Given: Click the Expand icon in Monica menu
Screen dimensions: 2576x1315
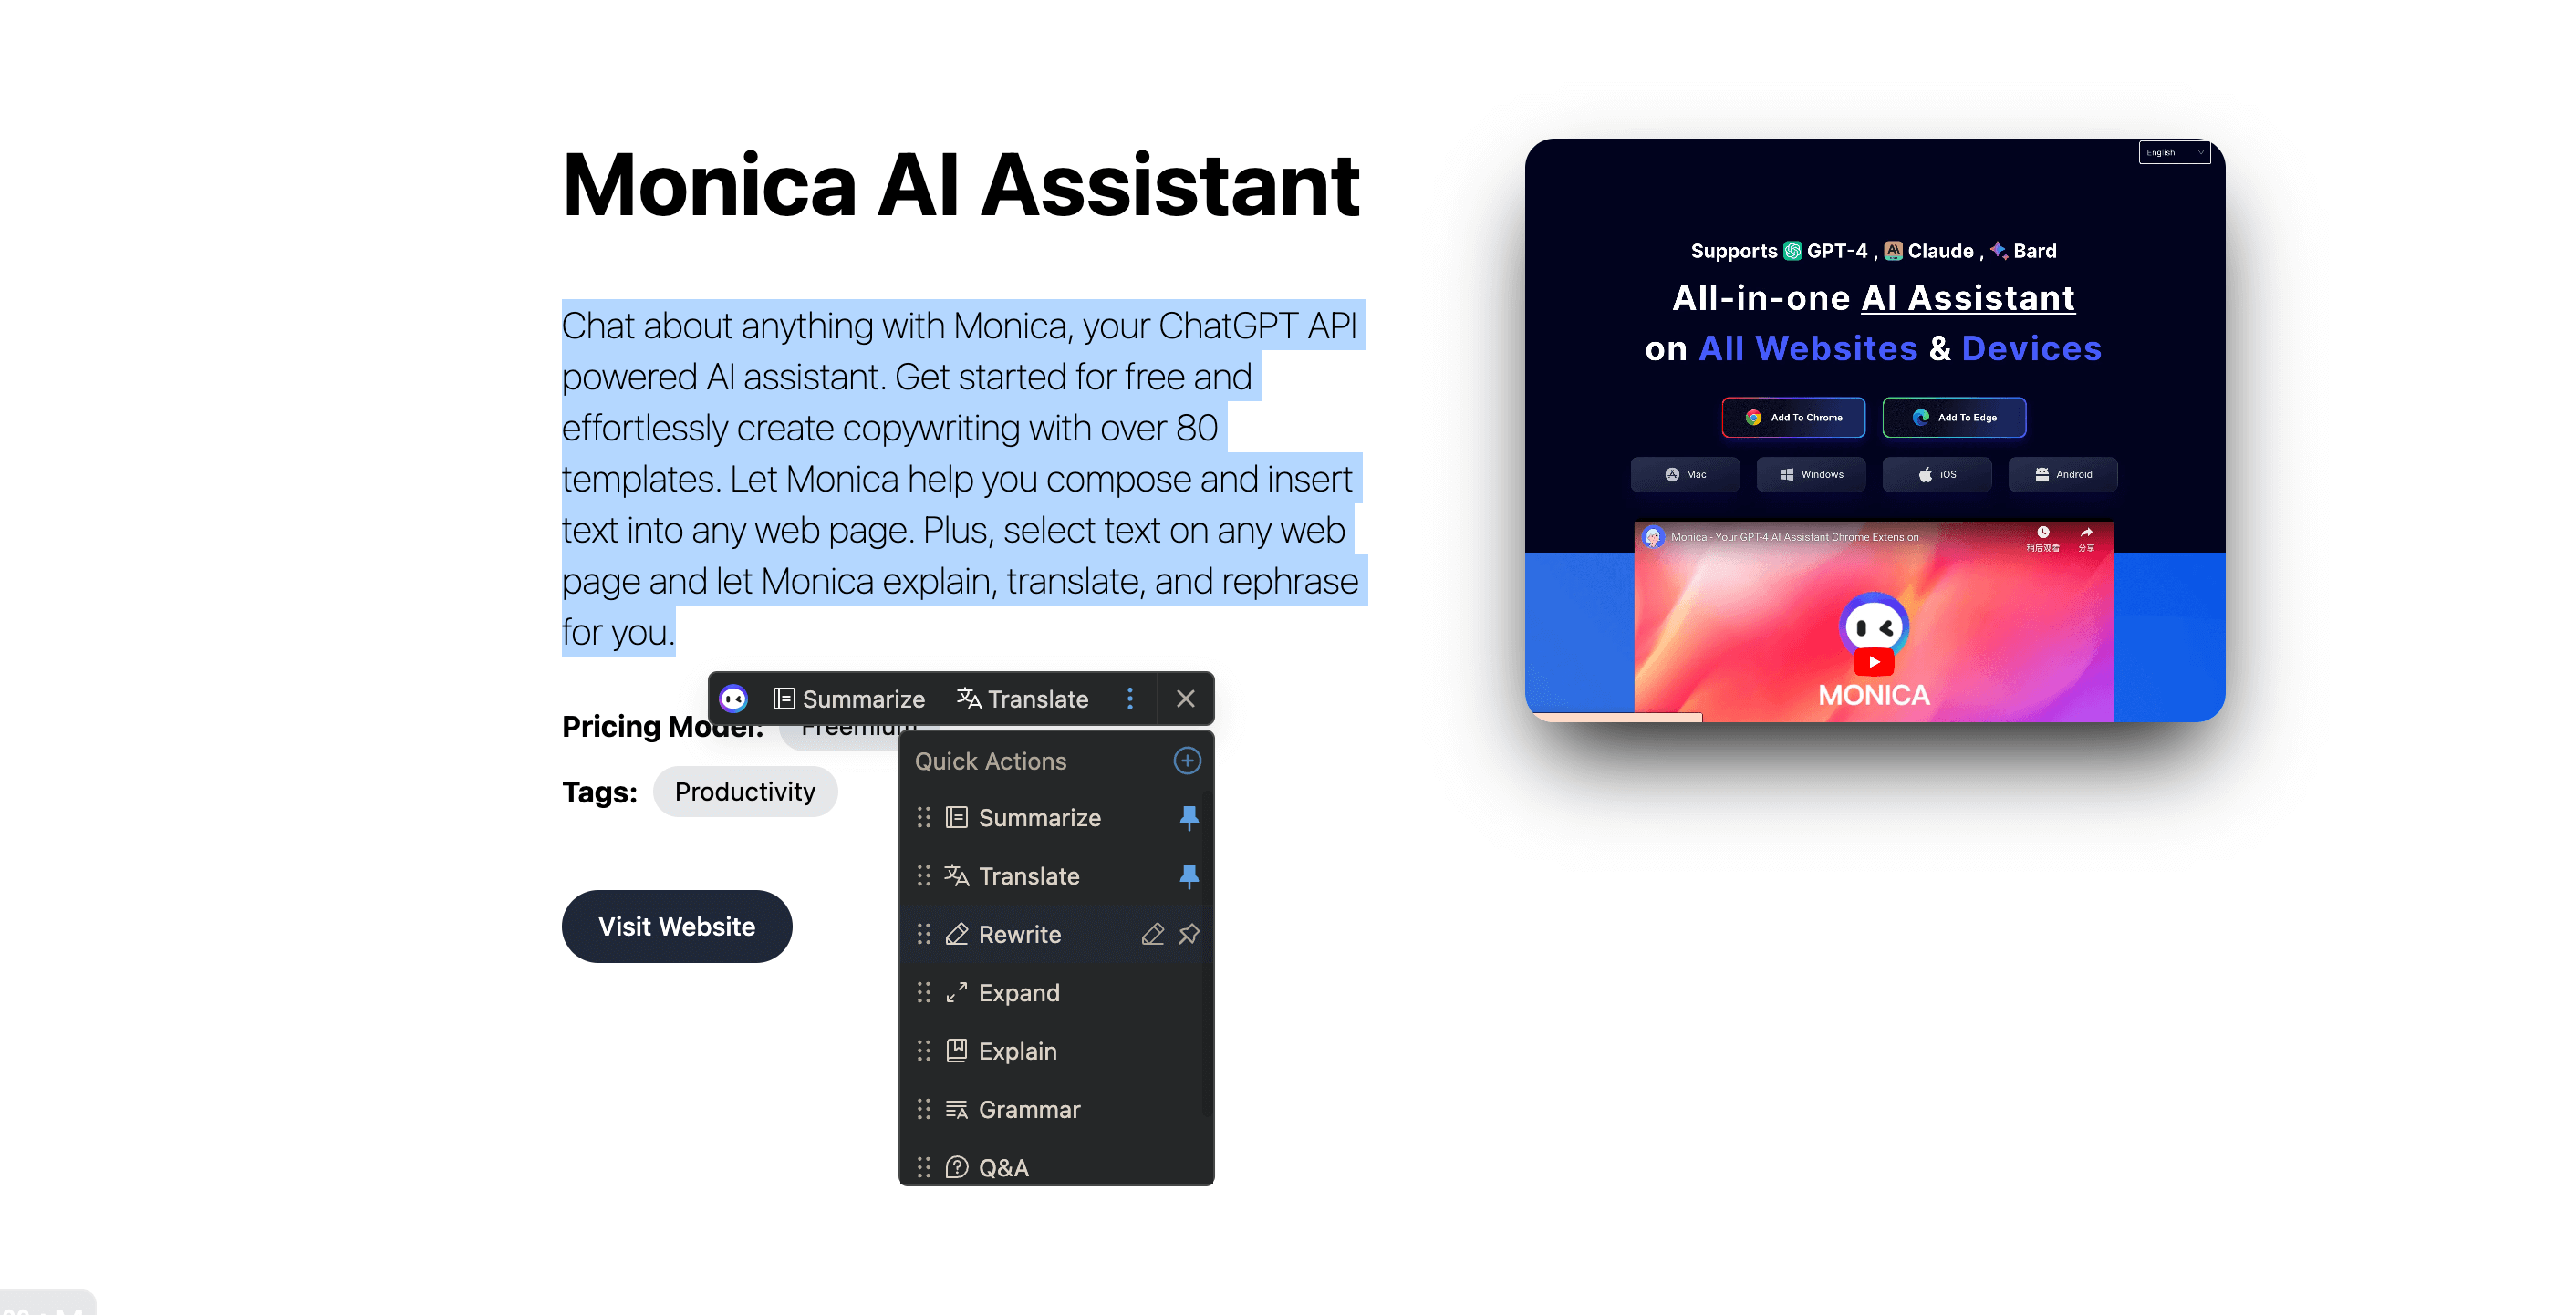Looking at the screenshot, I should pos(958,991).
